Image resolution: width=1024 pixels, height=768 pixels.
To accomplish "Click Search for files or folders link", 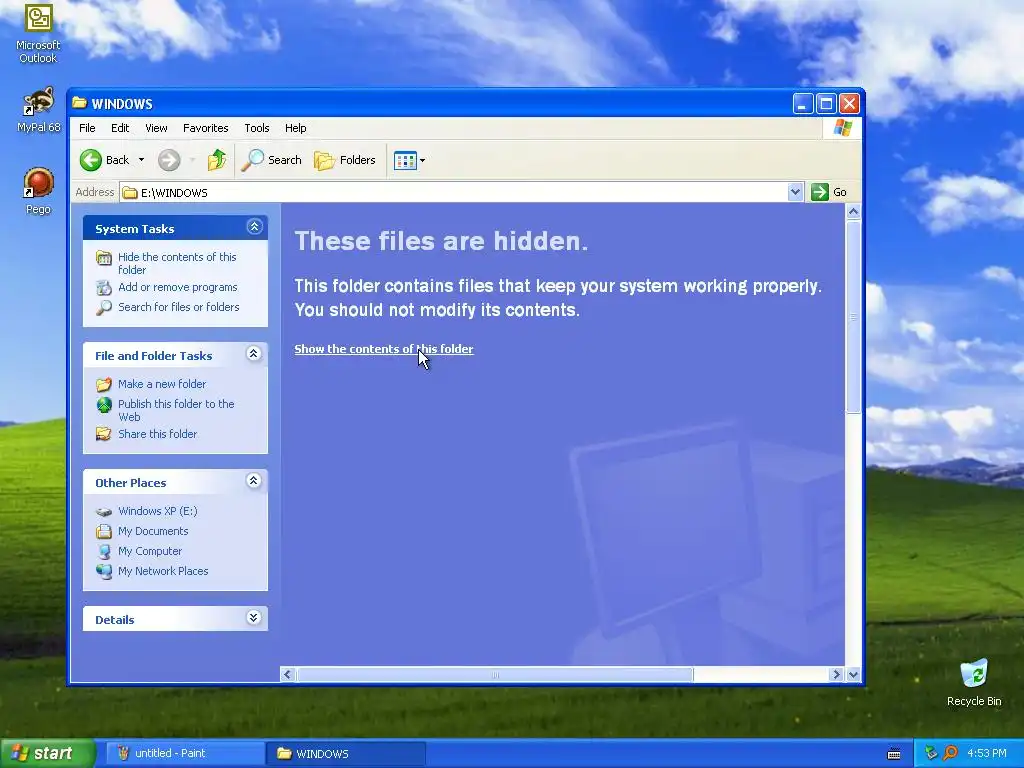I will (x=178, y=307).
